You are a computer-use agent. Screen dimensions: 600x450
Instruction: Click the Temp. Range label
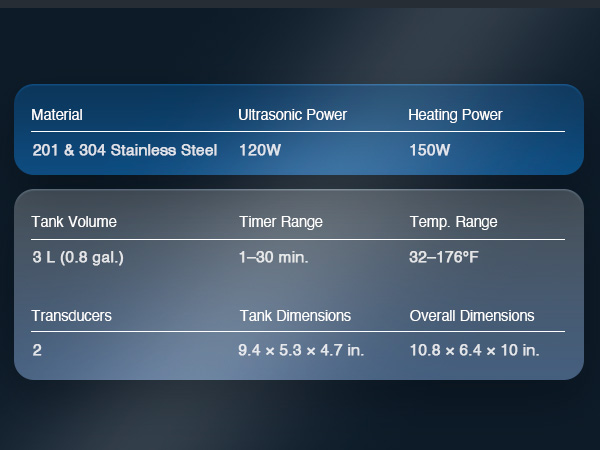(x=453, y=221)
